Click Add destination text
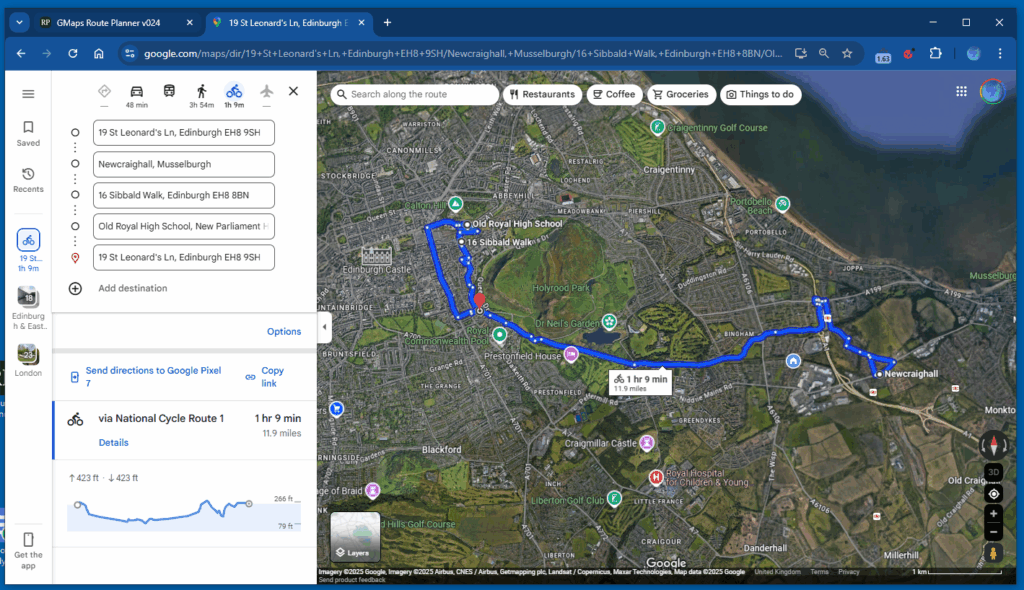Viewport: 1024px width, 590px height. pos(133,288)
